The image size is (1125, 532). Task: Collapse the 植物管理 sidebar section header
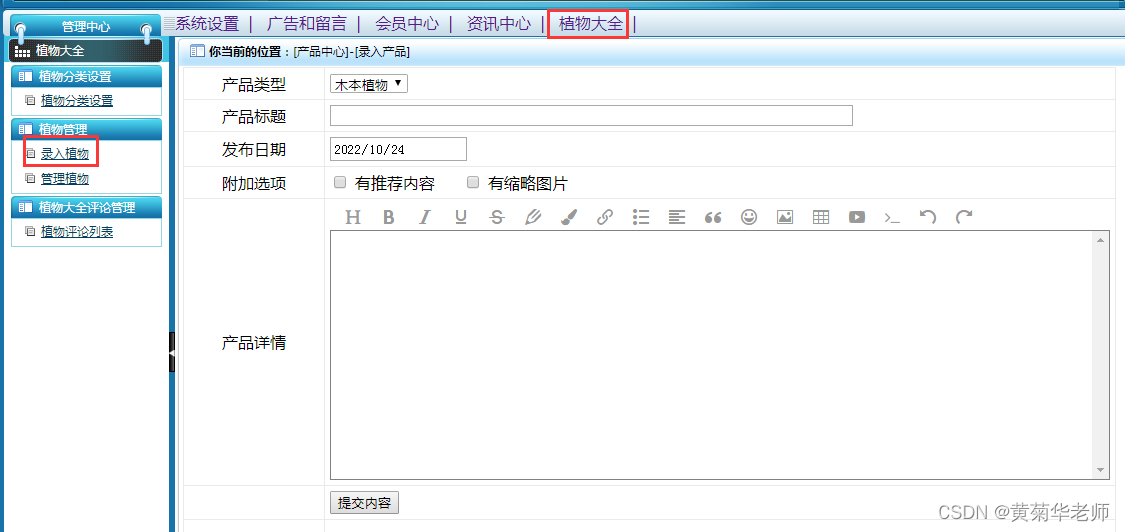point(86,129)
